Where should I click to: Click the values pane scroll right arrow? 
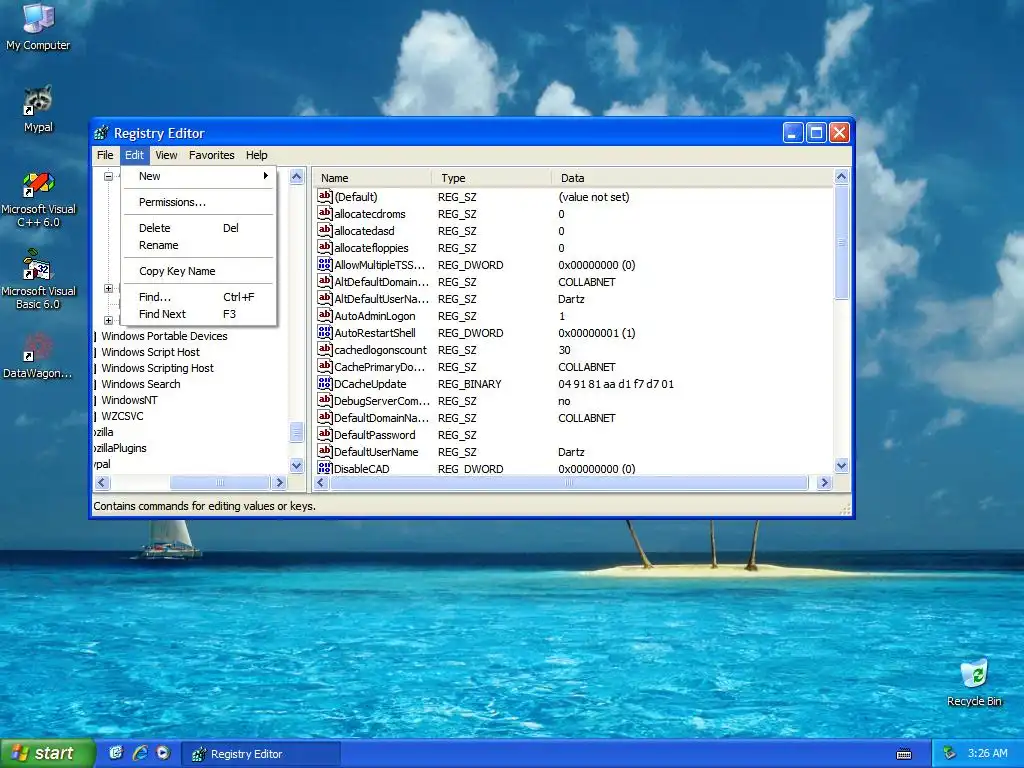tap(824, 483)
